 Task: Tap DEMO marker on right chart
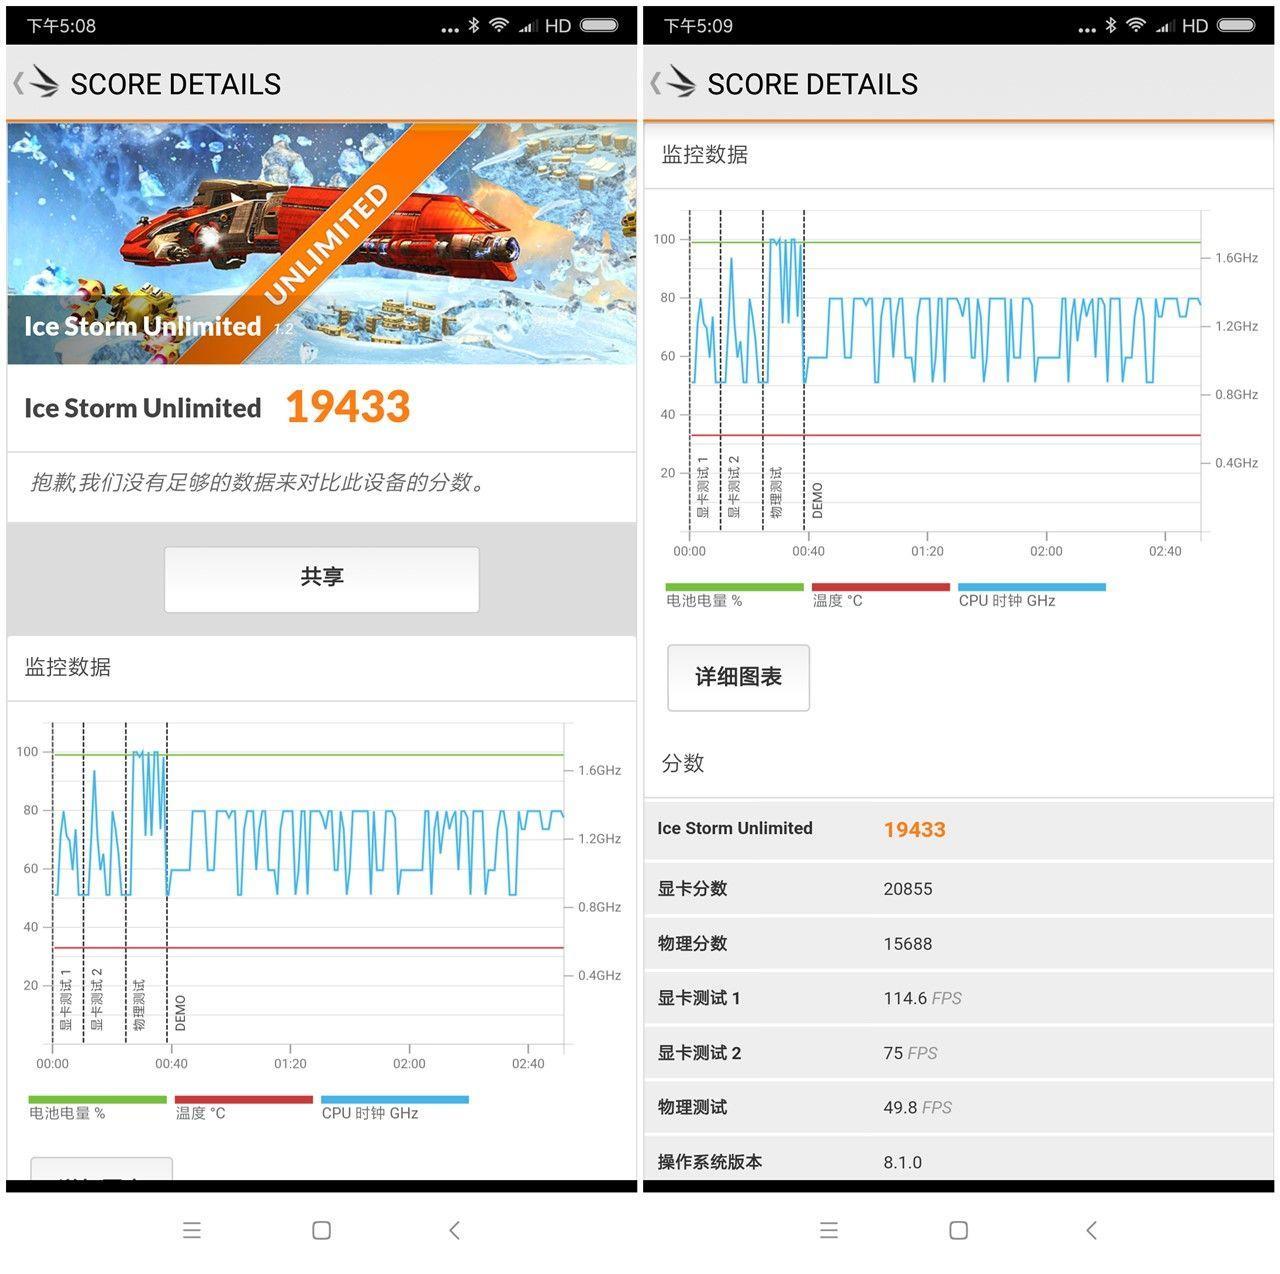click(x=817, y=500)
